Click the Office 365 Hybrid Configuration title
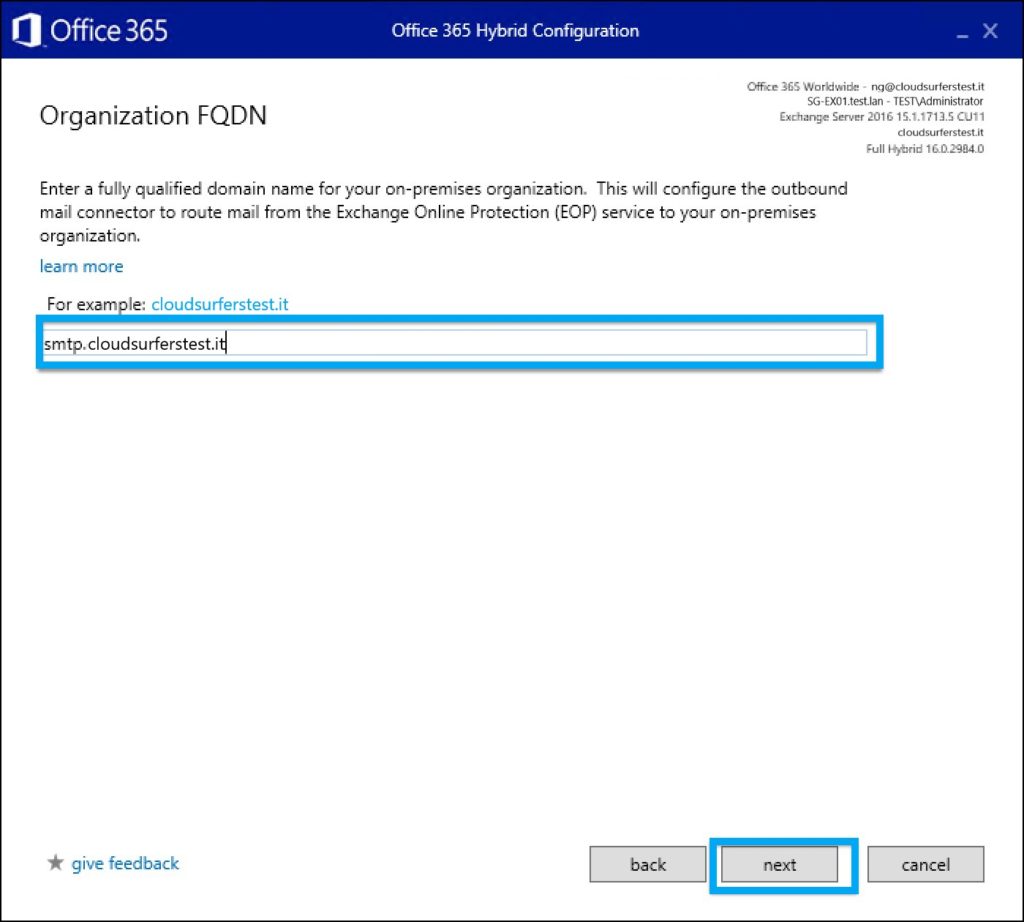1024x922 pixels. click(x=515, y=31)
